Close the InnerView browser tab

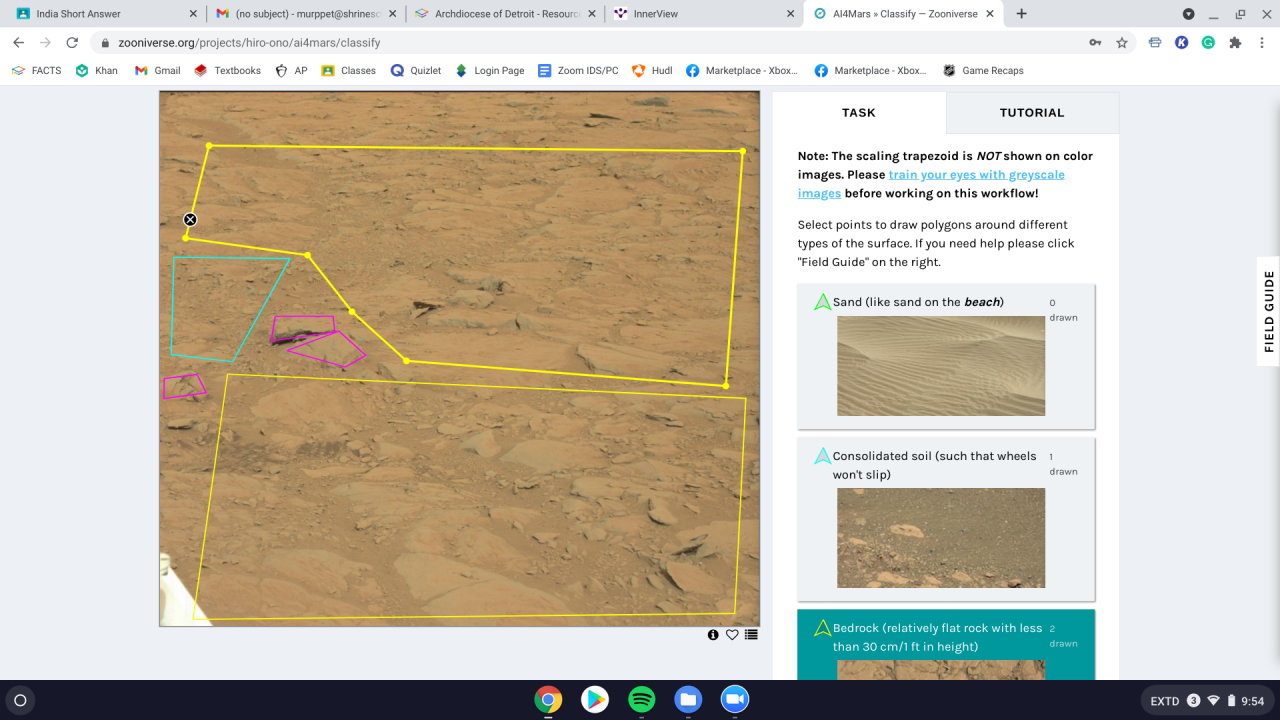pos(790,14)
